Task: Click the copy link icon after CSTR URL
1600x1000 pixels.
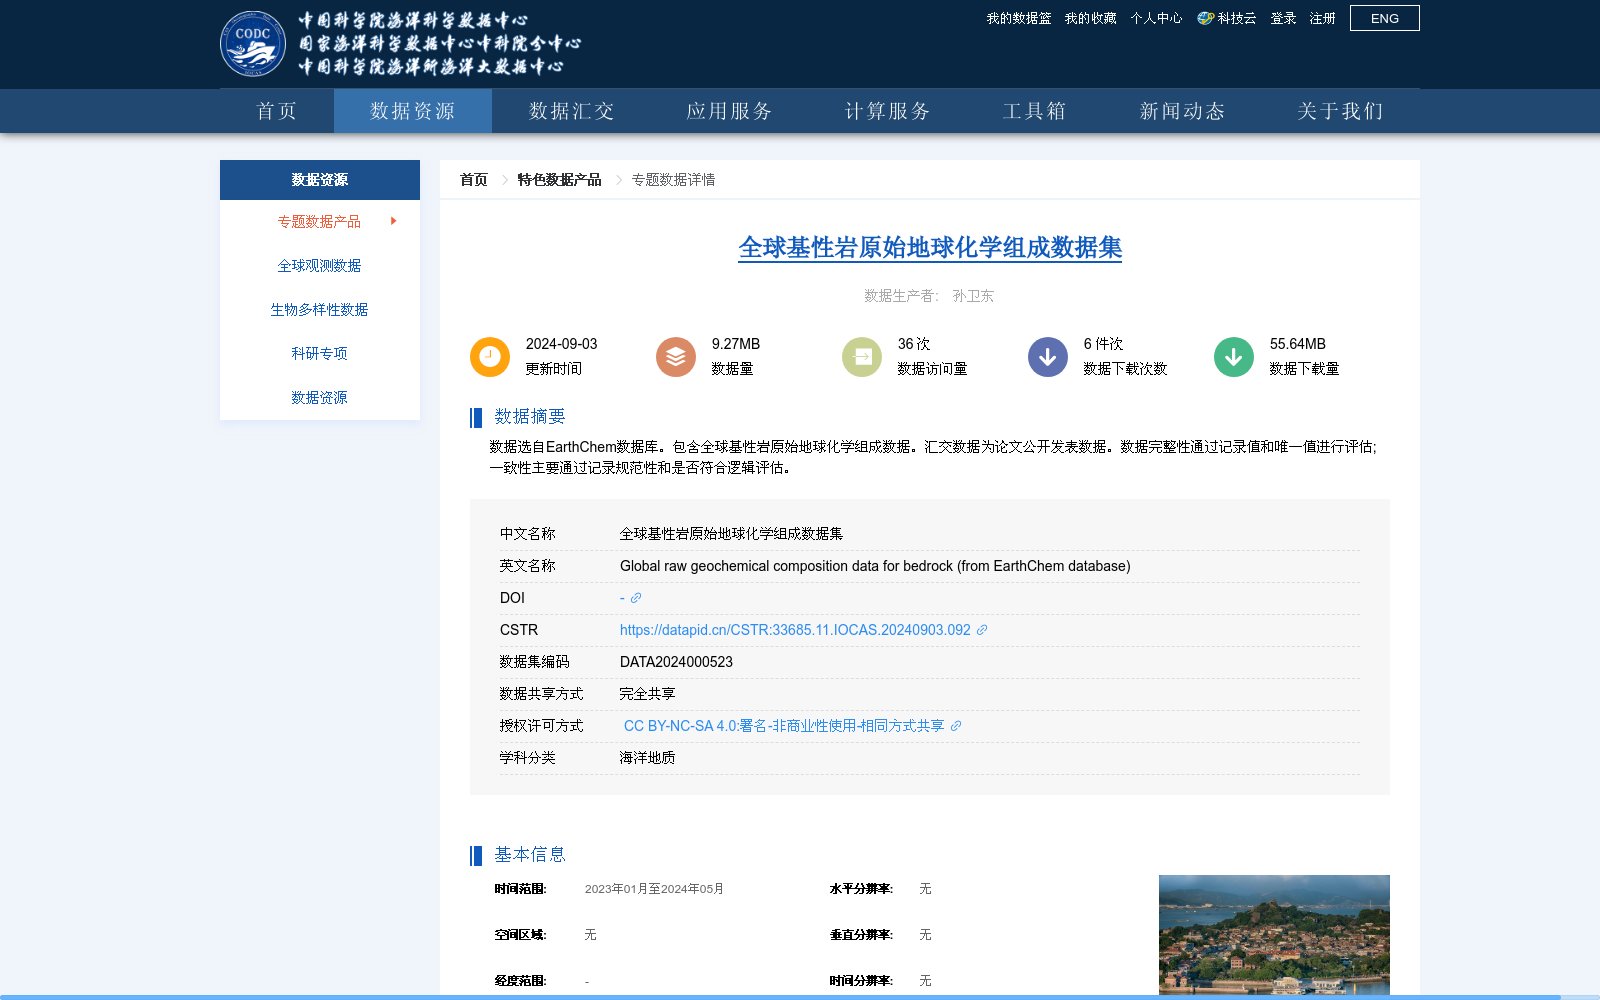Action: tap(982, 630)
